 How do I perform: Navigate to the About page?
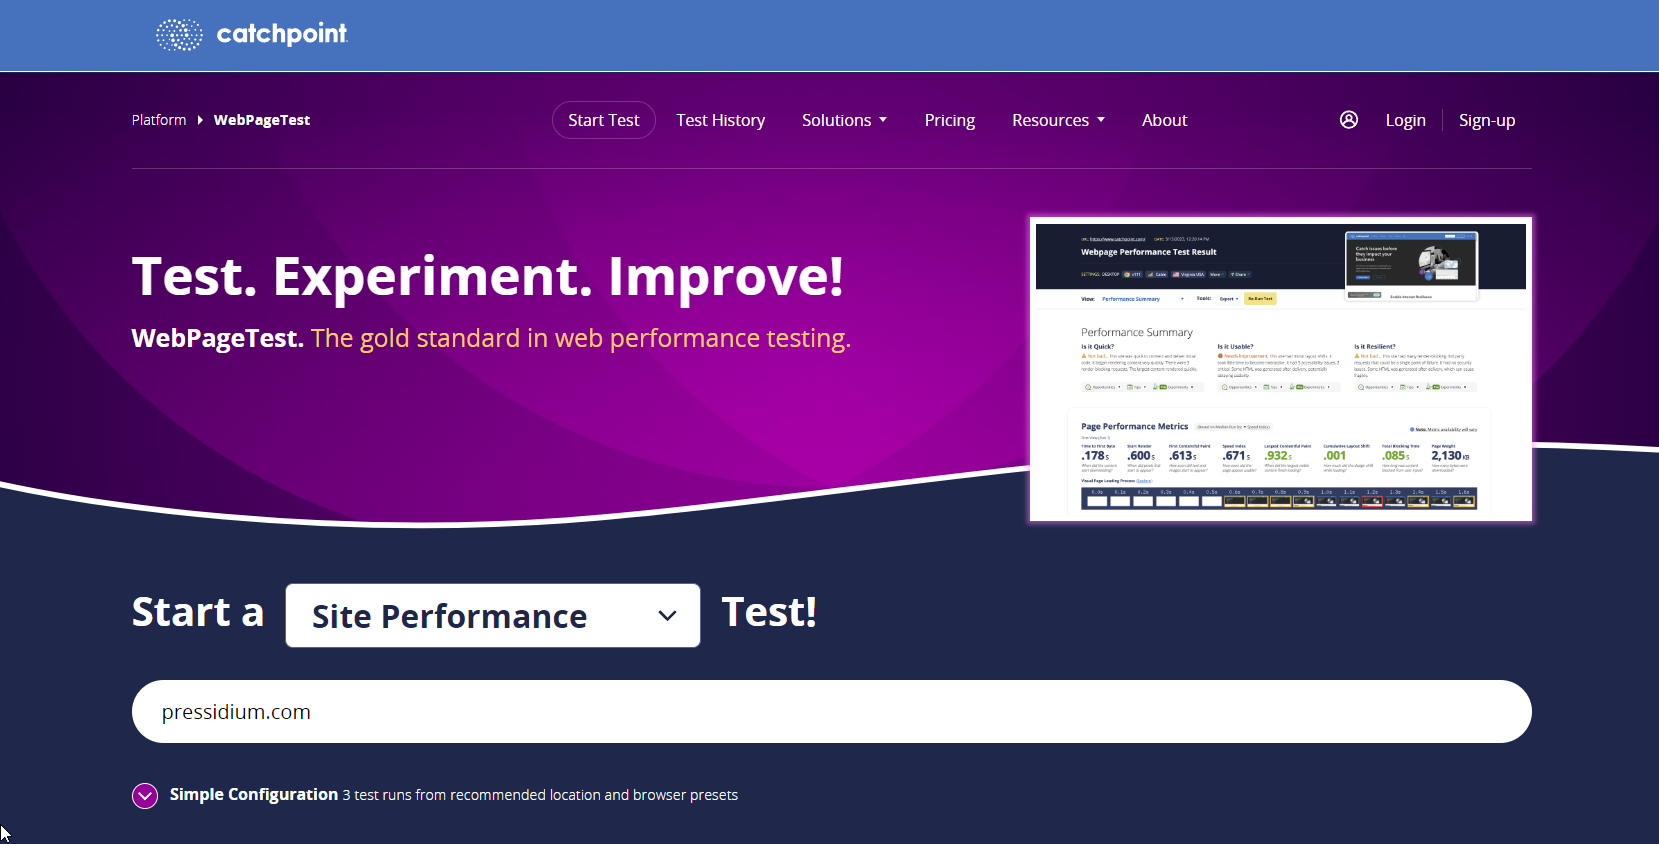click(x=1164, y=120)
